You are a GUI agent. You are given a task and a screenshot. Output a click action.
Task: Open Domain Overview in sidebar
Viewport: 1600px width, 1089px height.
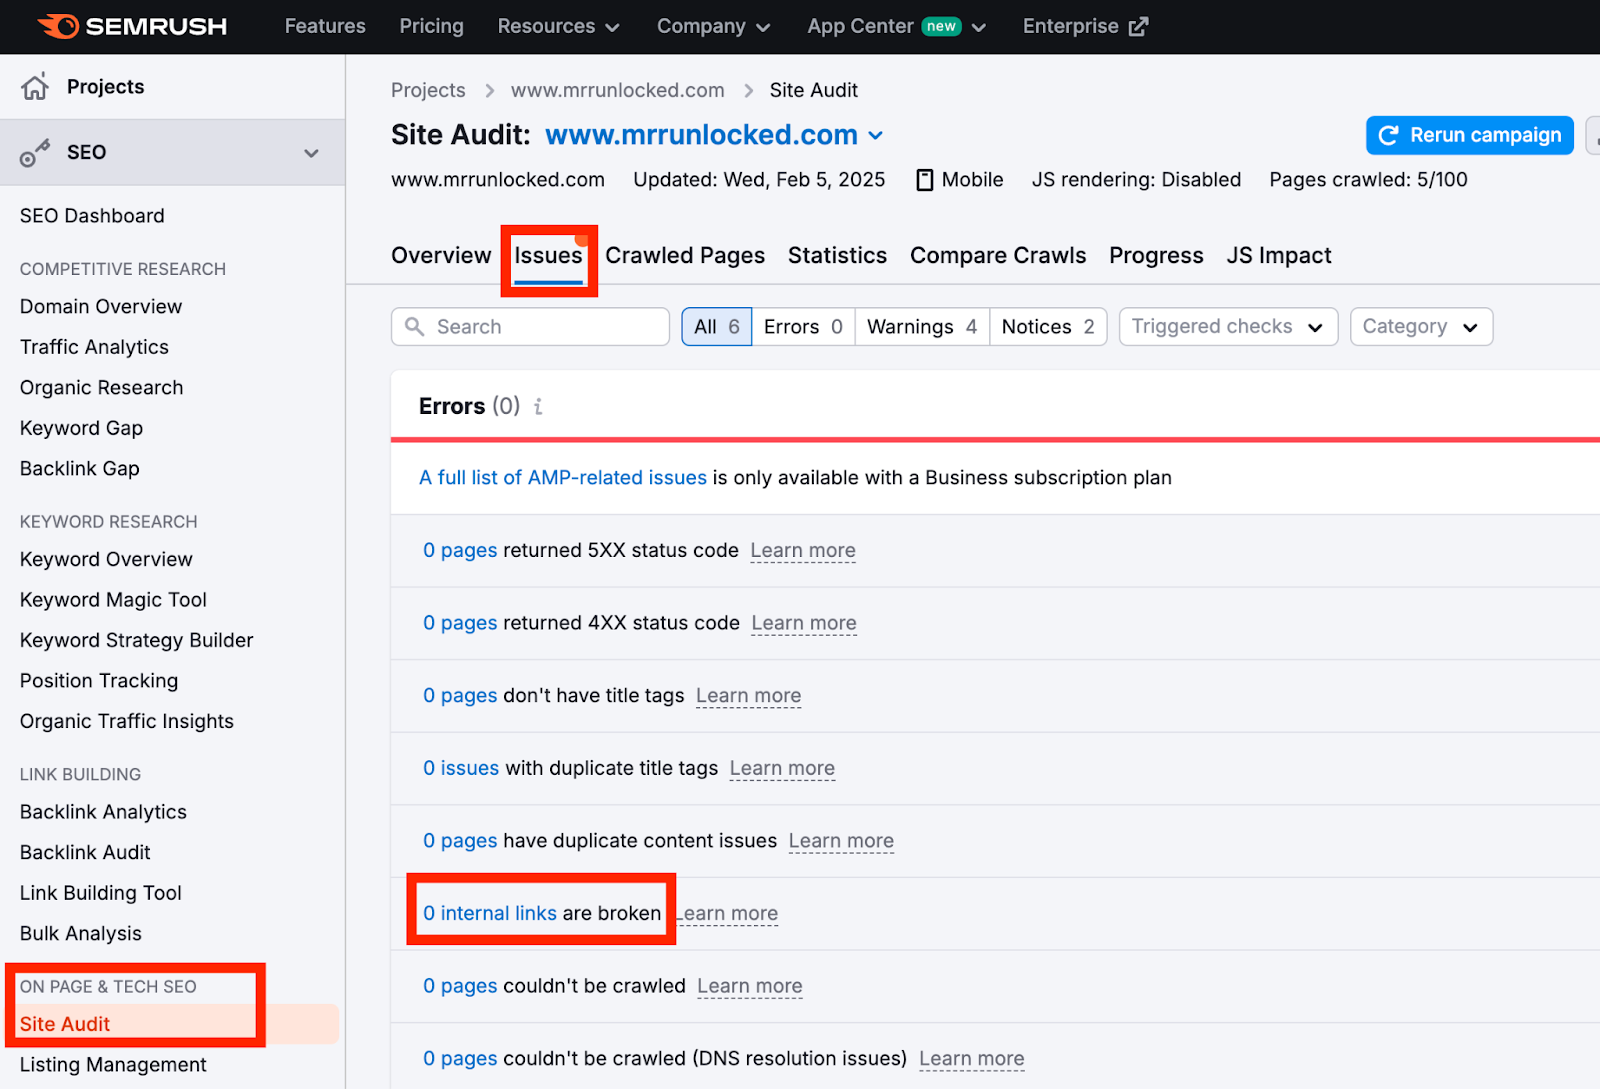pos(101,306)
